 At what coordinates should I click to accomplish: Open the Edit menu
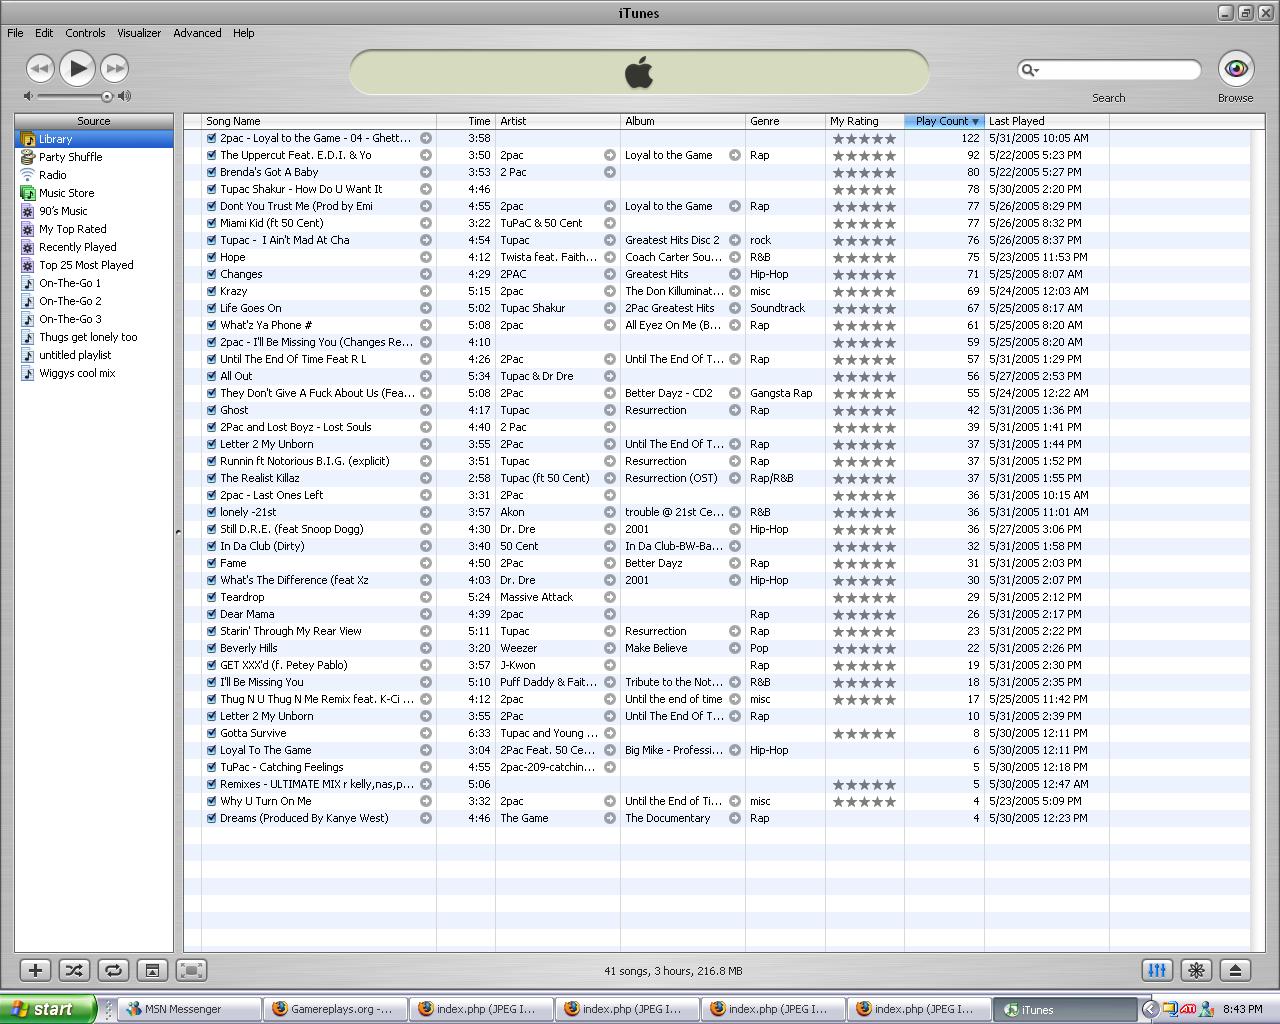pyautogui.click(x=44, y=33)
